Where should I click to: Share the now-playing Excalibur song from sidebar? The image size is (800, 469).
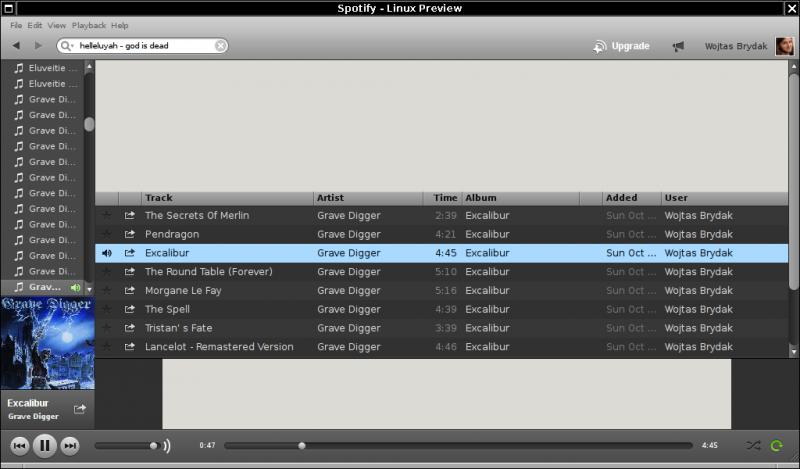pos(80,409)
